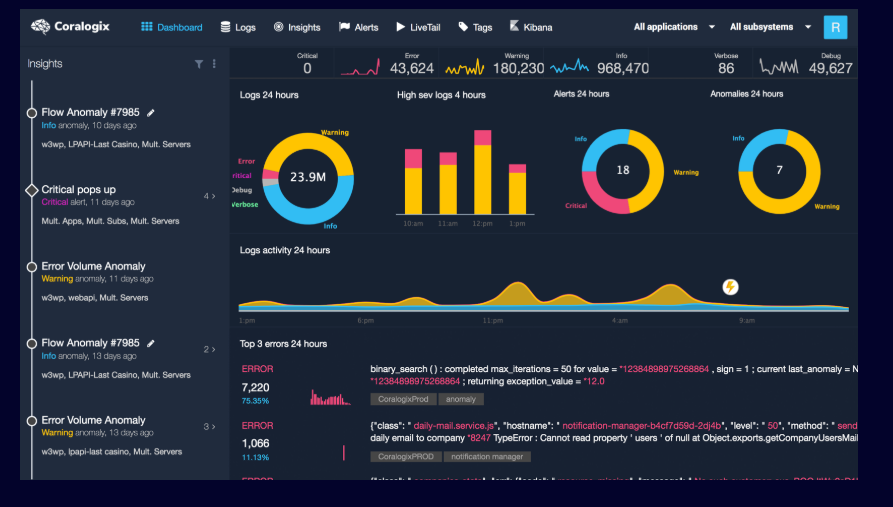893x507 pixels.
Task: Click the Insights filter funnel icon
Action: [199, 64]
